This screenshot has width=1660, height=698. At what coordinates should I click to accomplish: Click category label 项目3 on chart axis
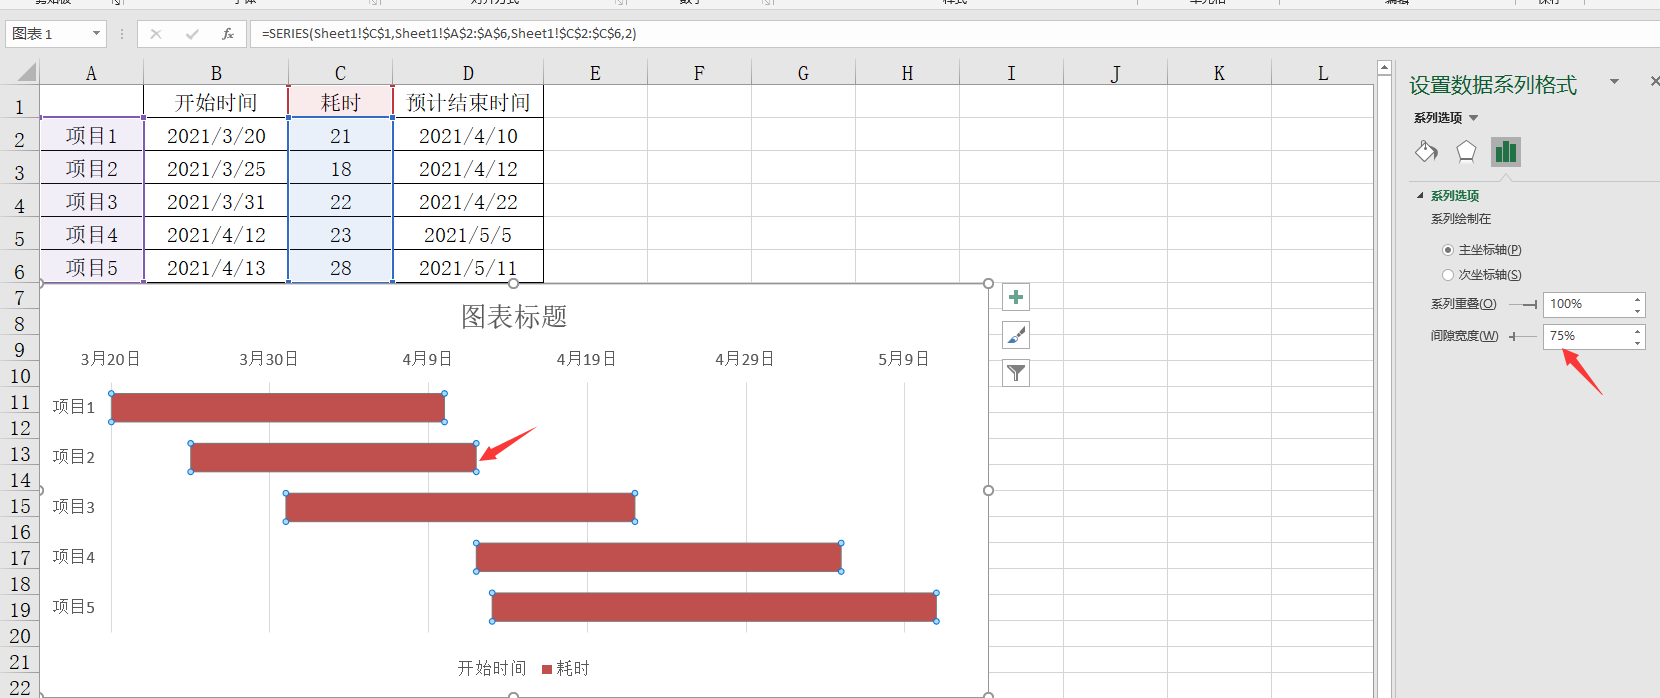click(x=74, y=507)
